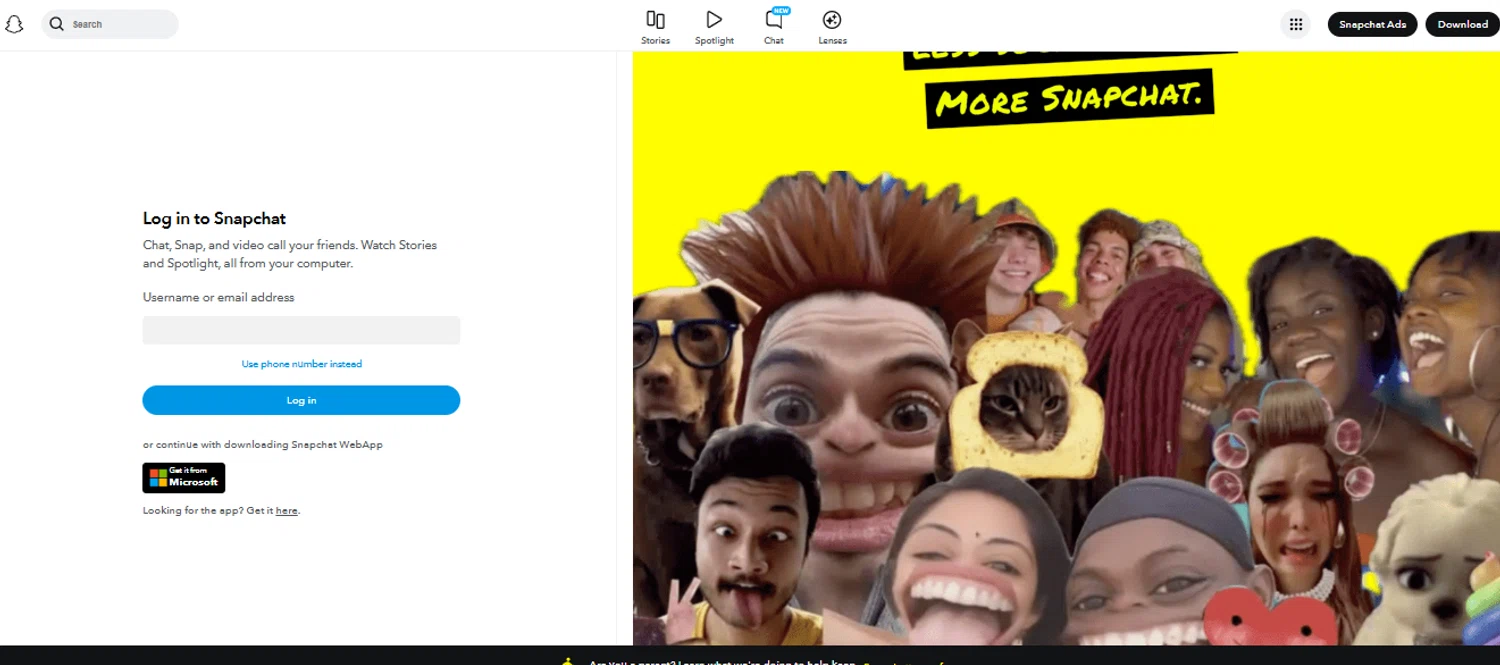Click the Download button
The image size is (1500, 665).
[1463, 24]
